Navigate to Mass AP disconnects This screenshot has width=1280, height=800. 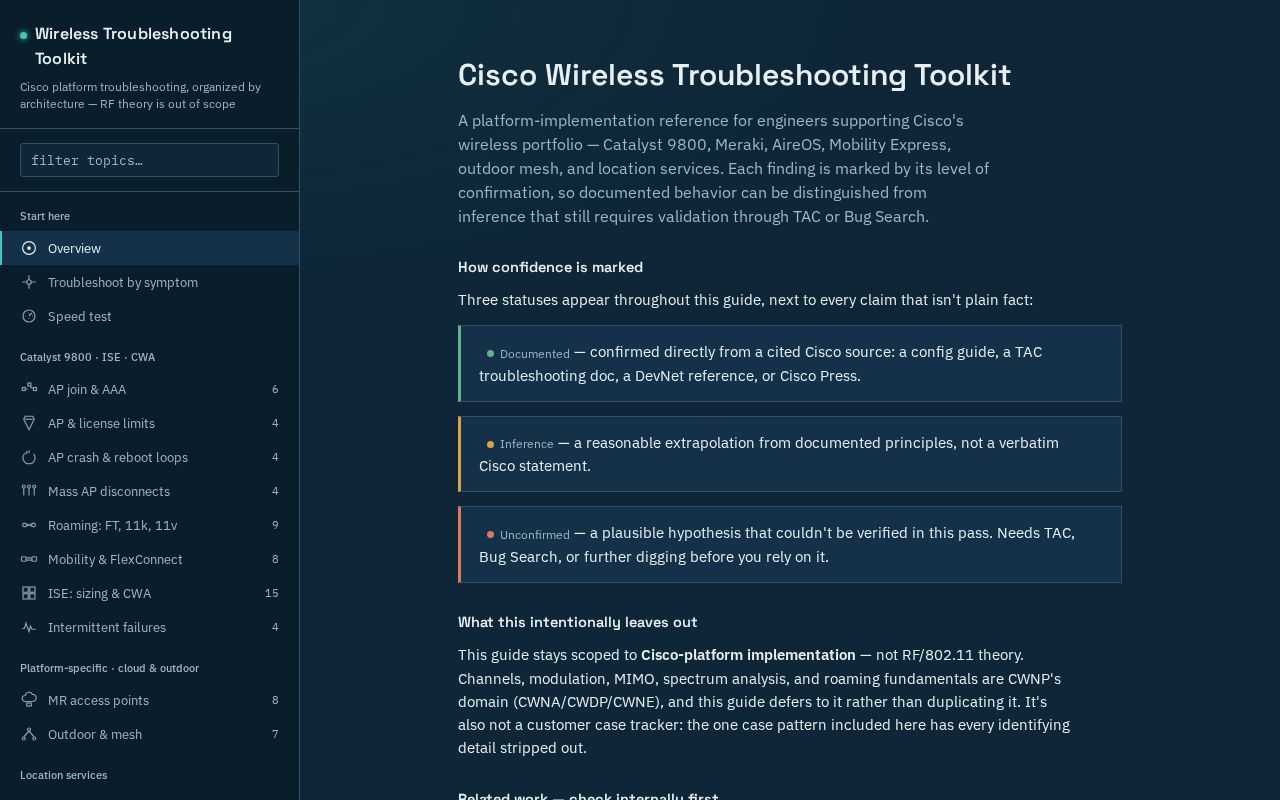tap(149, 491)
